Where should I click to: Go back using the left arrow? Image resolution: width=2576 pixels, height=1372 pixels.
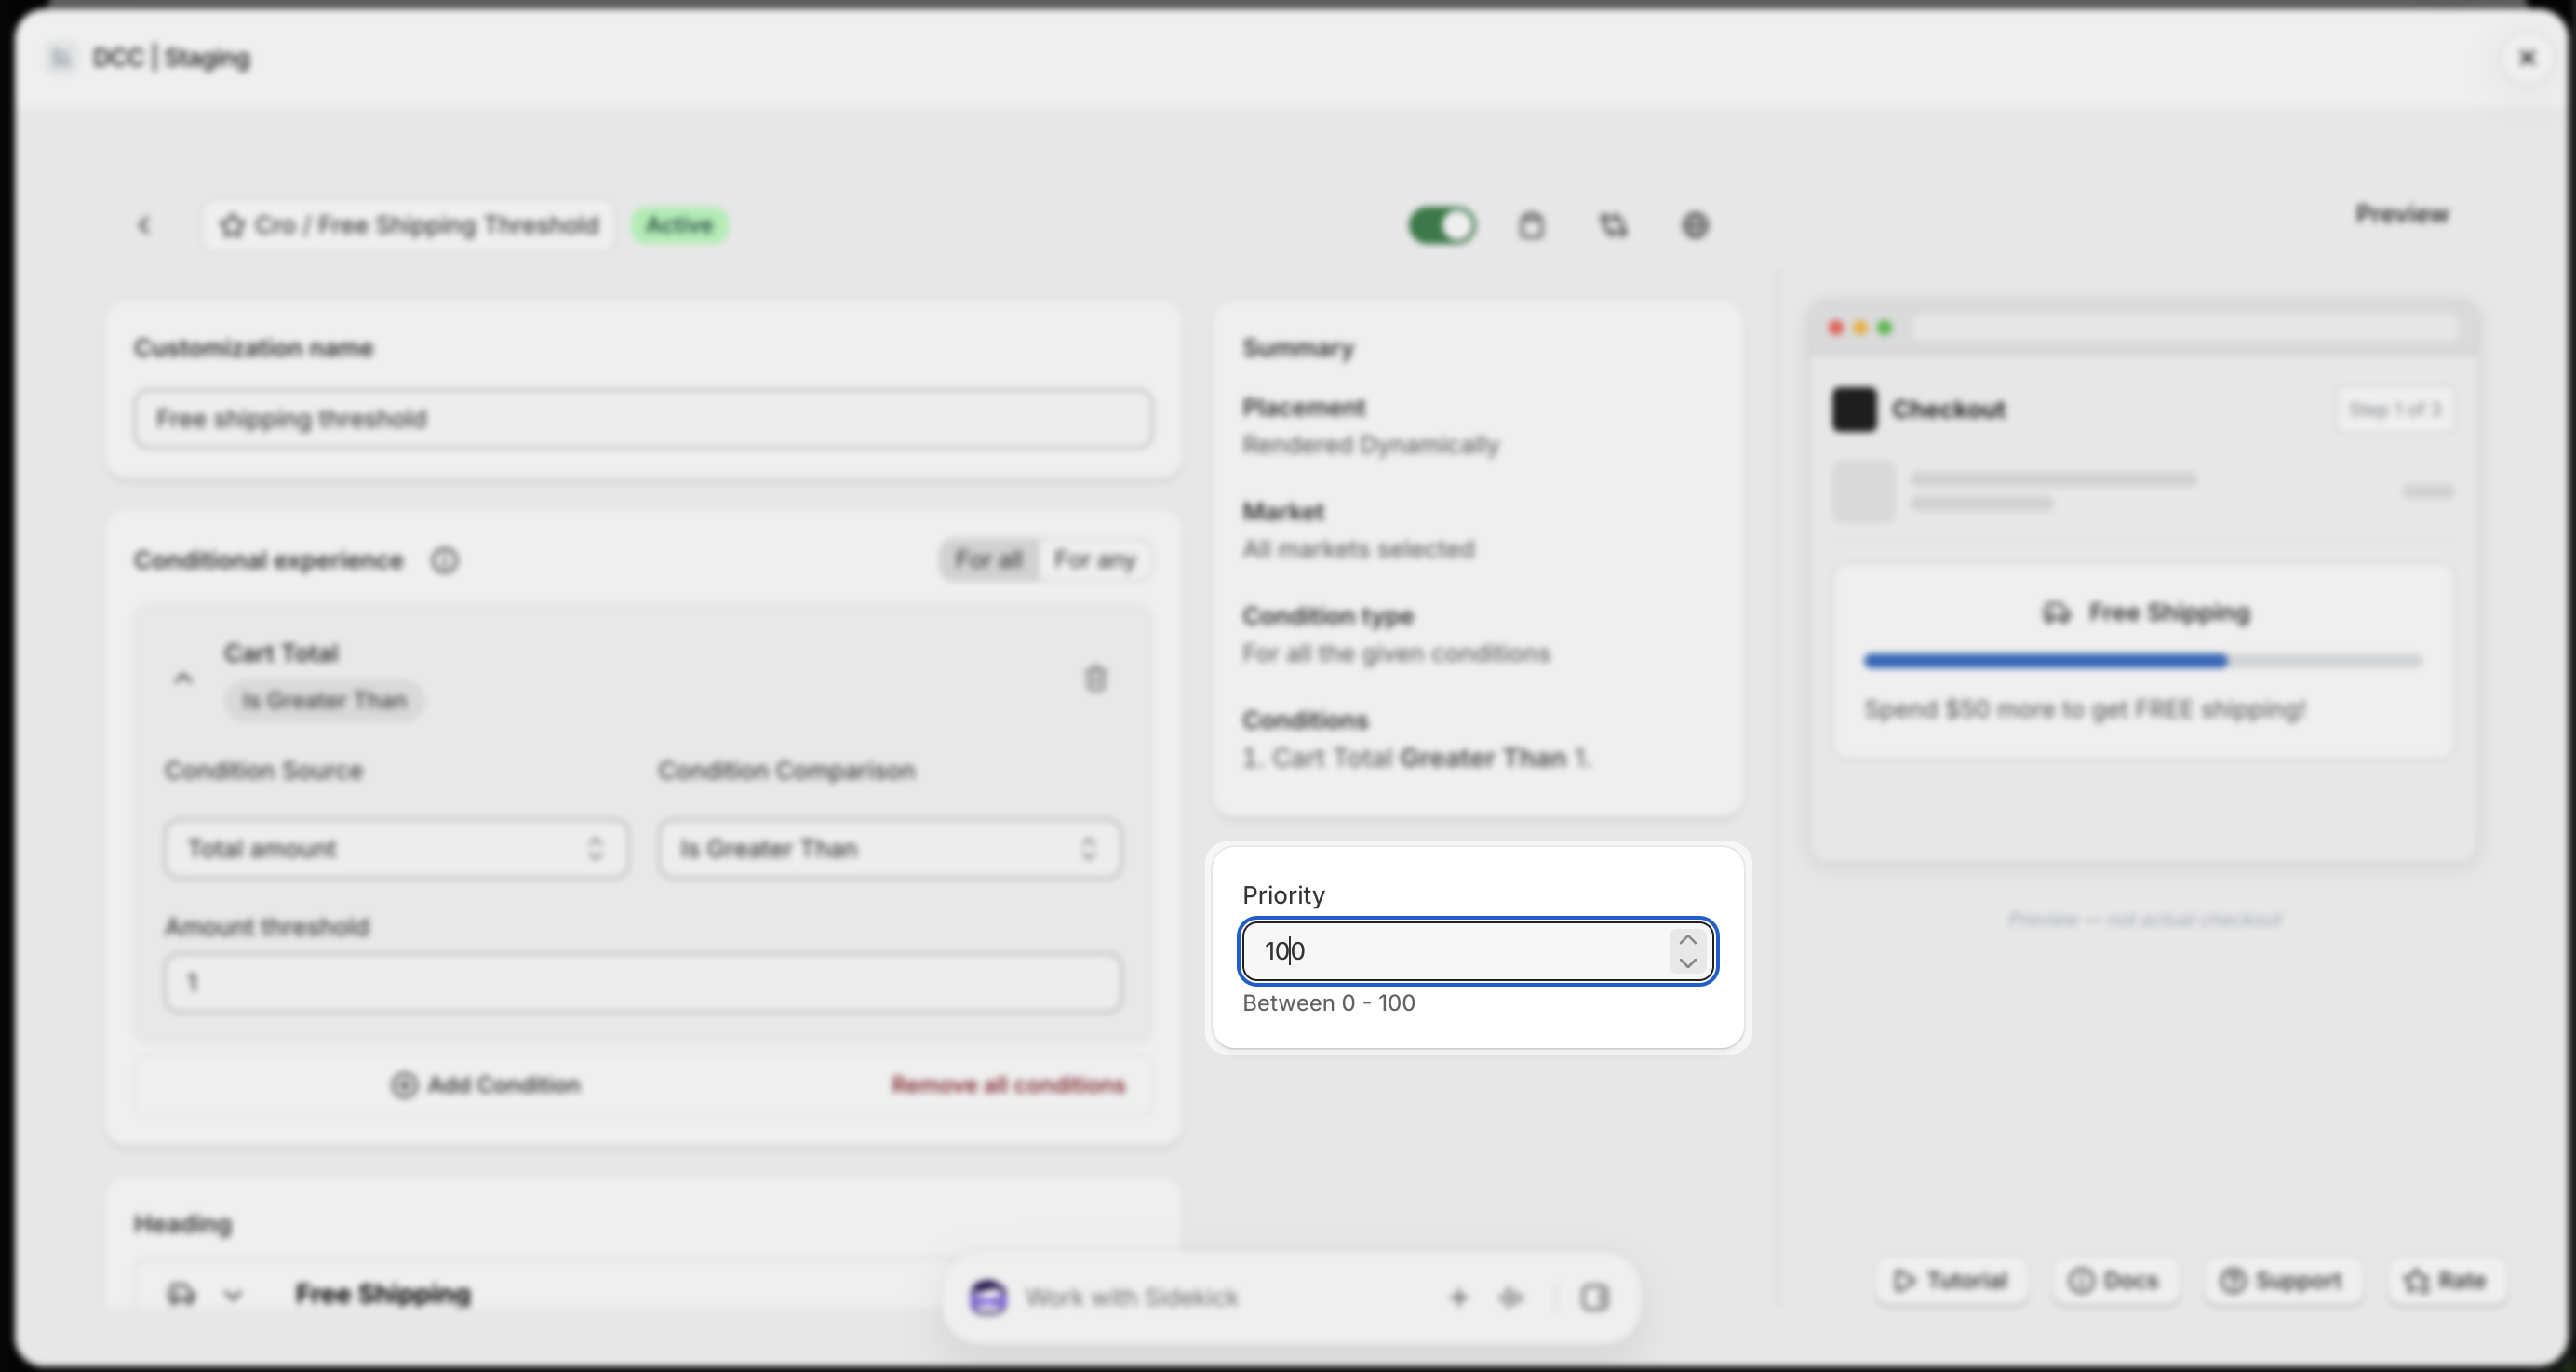coord(144,226)
